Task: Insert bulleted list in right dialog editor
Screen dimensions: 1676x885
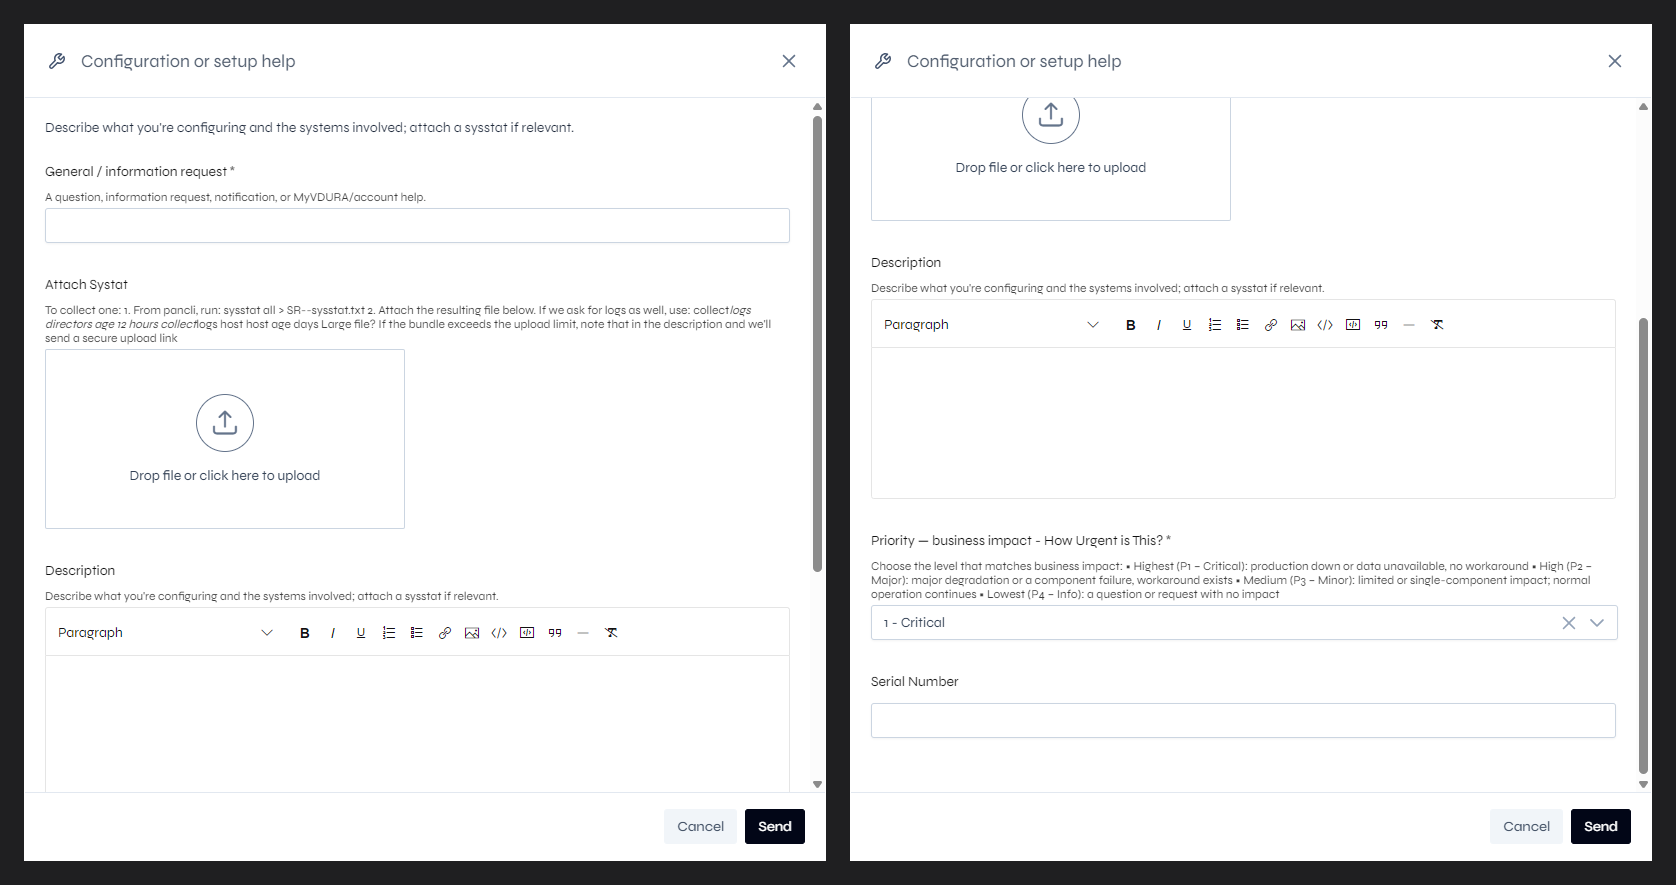Action: pyautogui.click(x=1243, y=325)
